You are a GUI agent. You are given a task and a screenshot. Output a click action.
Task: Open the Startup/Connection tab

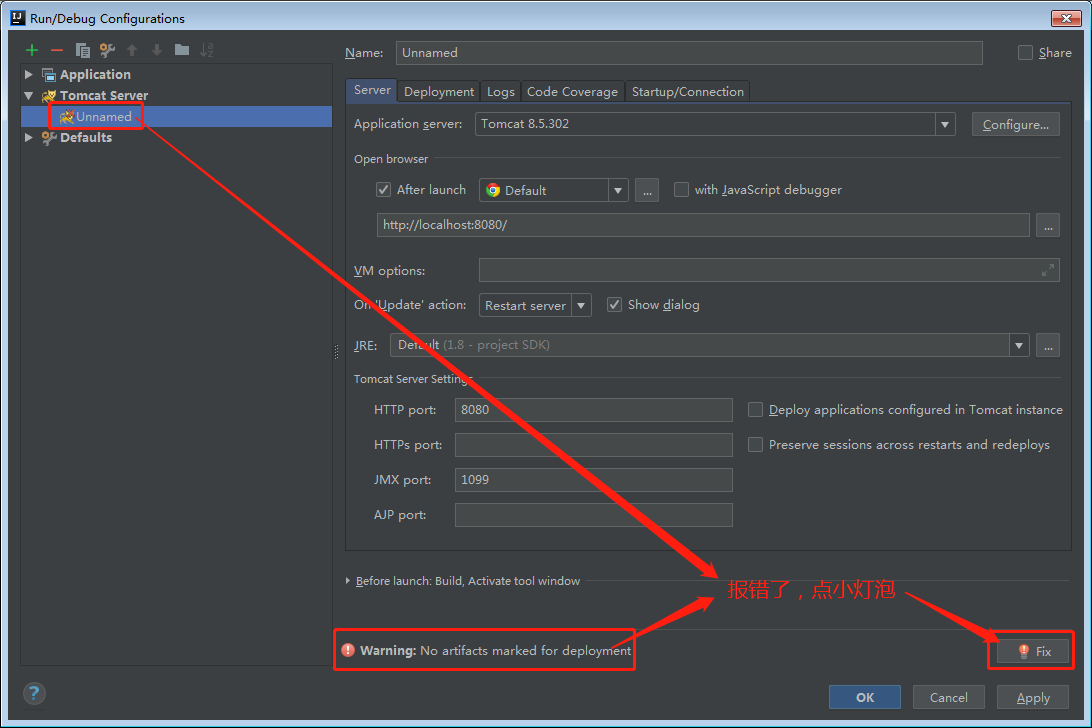(x=687, y=91)
